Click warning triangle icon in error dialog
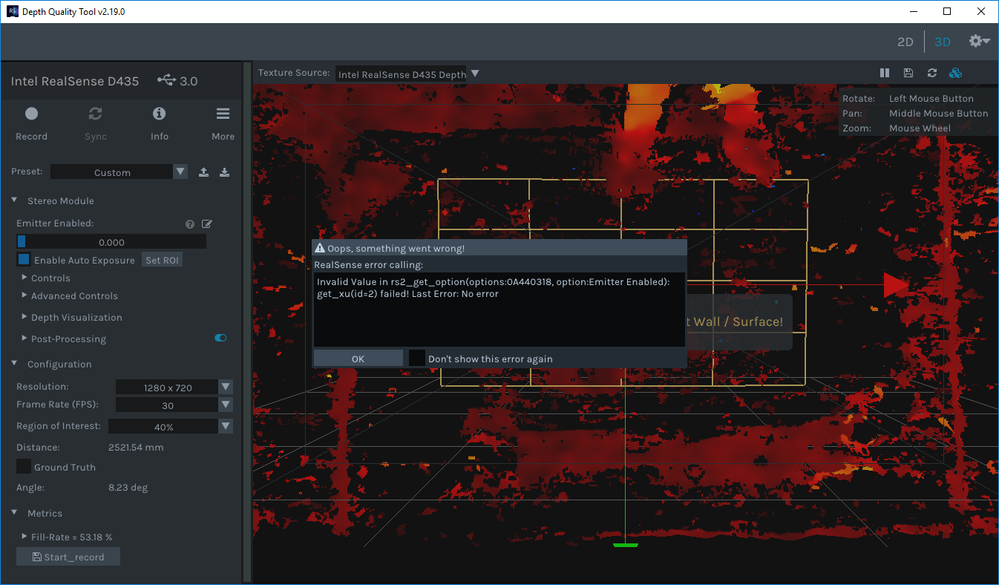The width and height of the screenshot is (999, 585). tap(320, 248)
